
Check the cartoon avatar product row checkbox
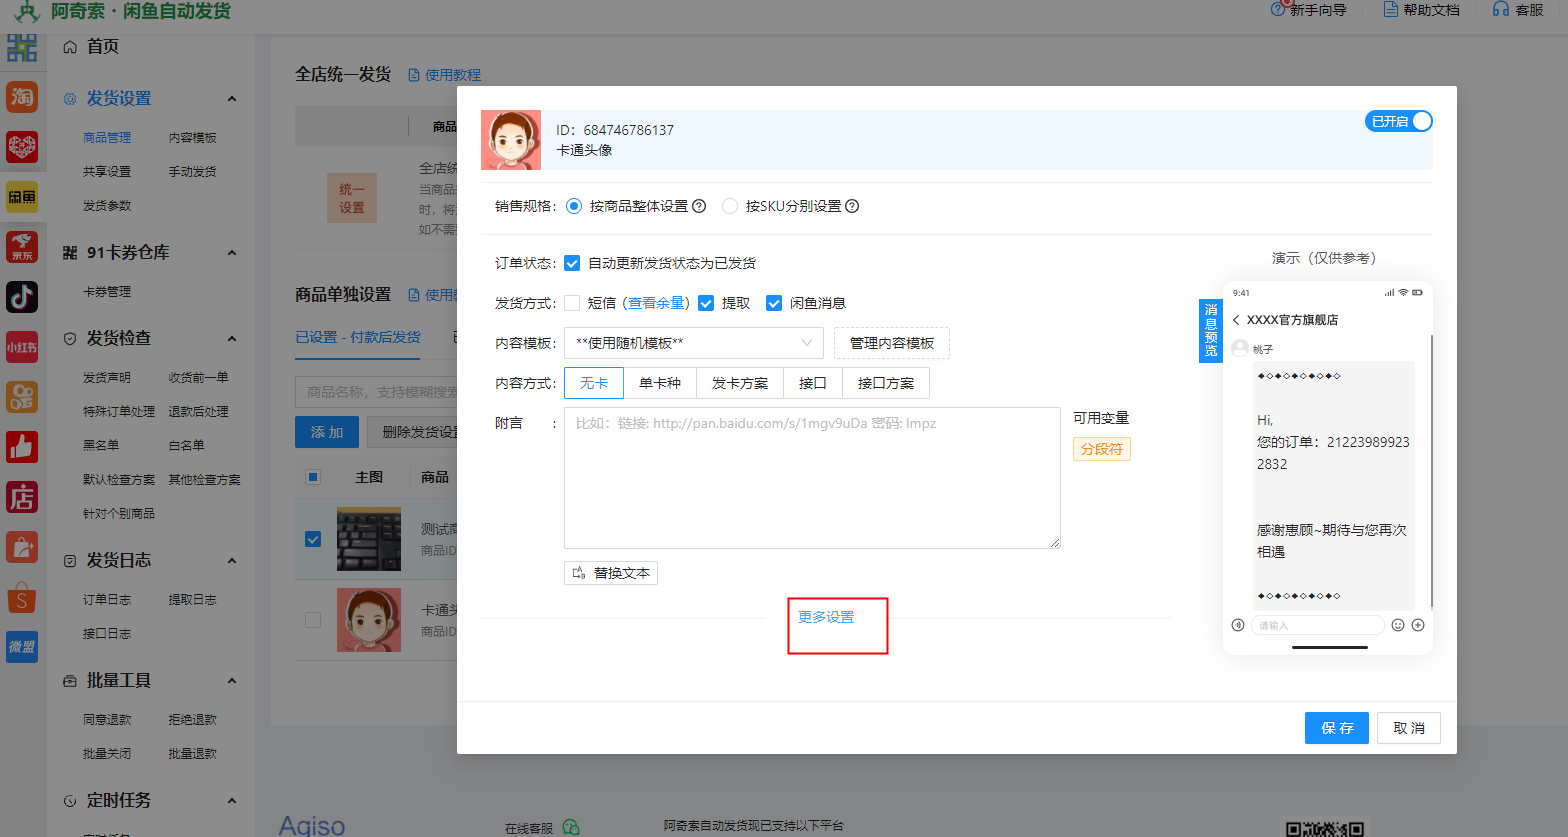[x=313, y=620]
